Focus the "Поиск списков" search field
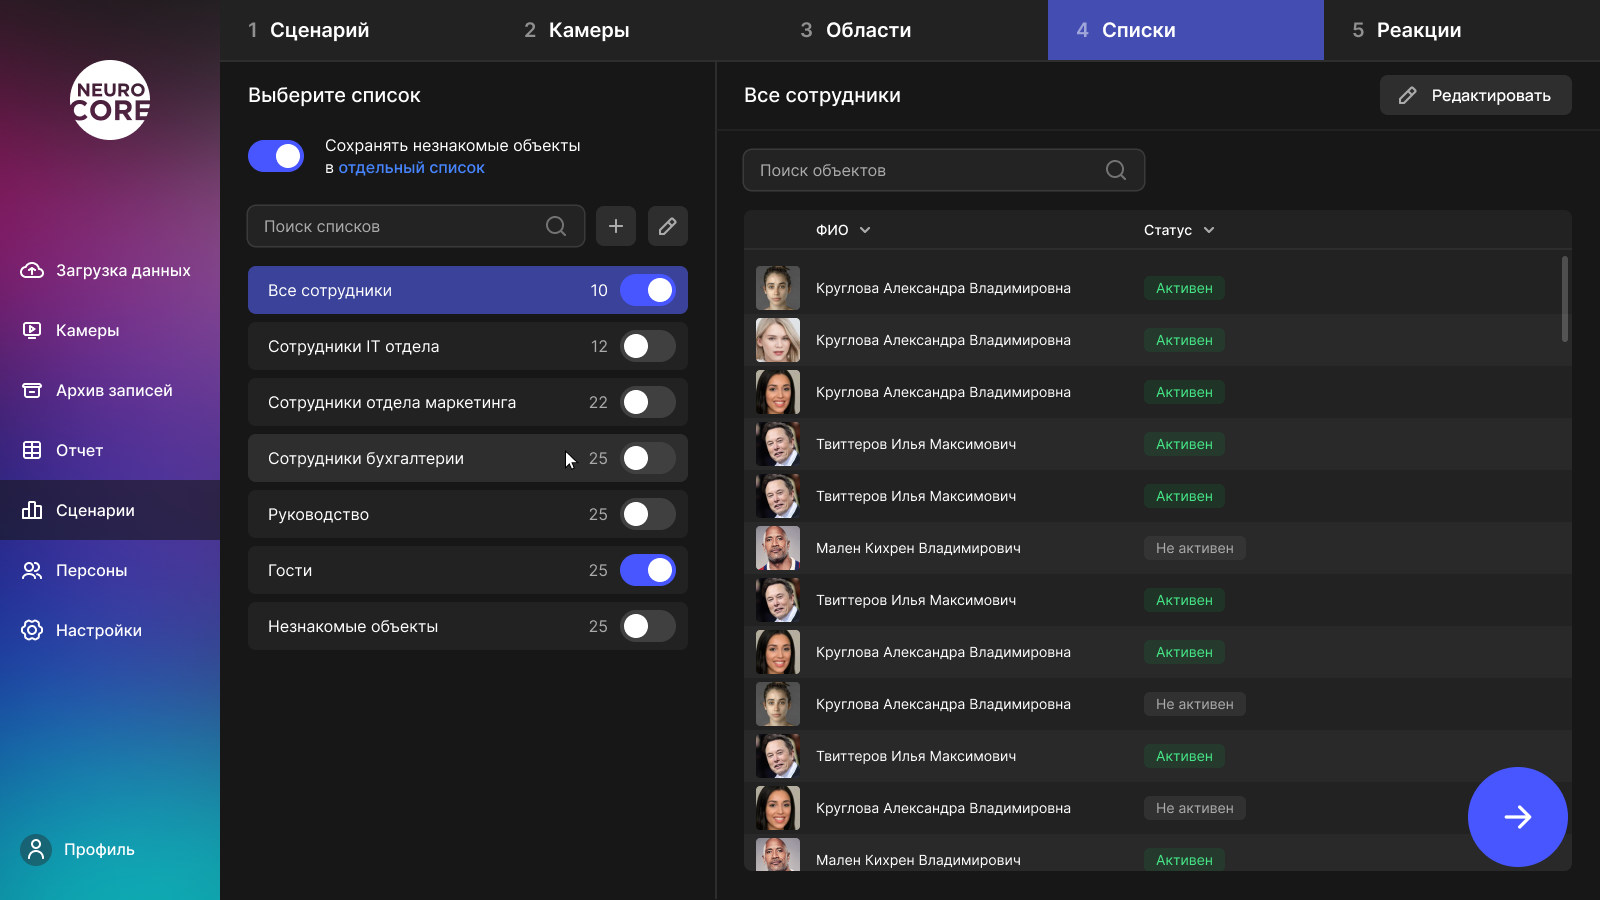The image size is (1600, 900). pyautogui.click(x=416, y=226)
